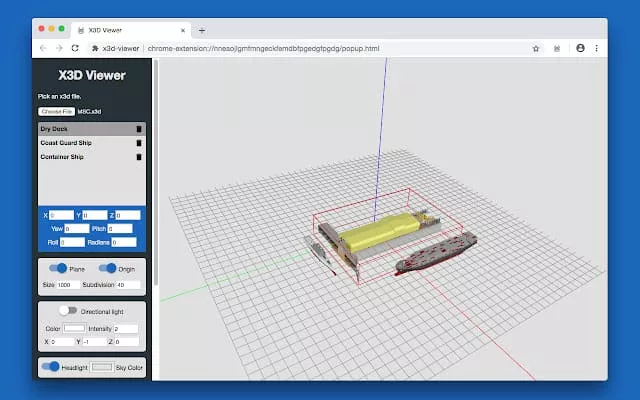Viewport: 640px width, 400px height.
Task: Disable the Headlight switch
Action: (x=50, y=367)
